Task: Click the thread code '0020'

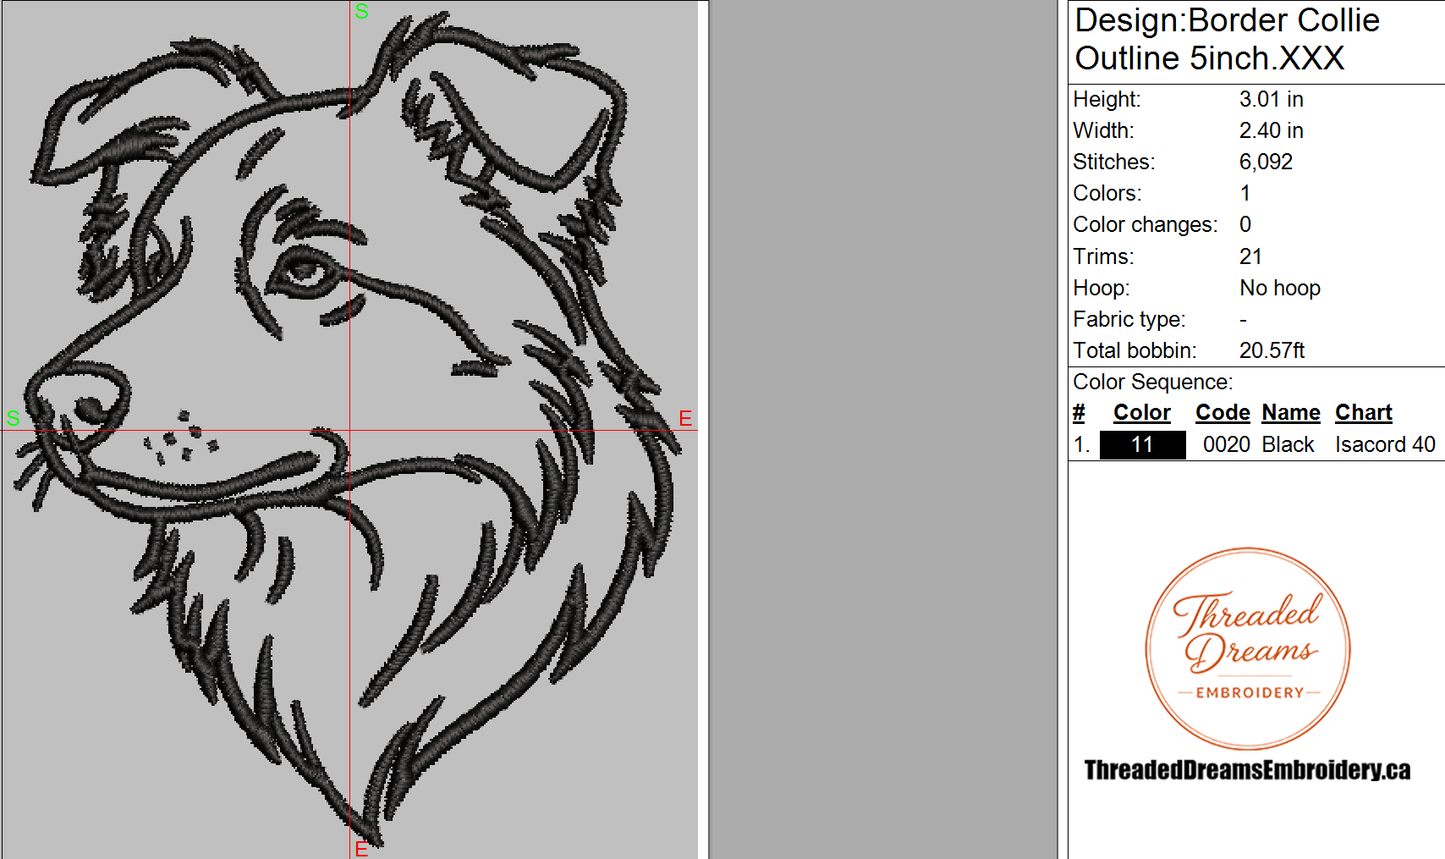Action: 1226,445
